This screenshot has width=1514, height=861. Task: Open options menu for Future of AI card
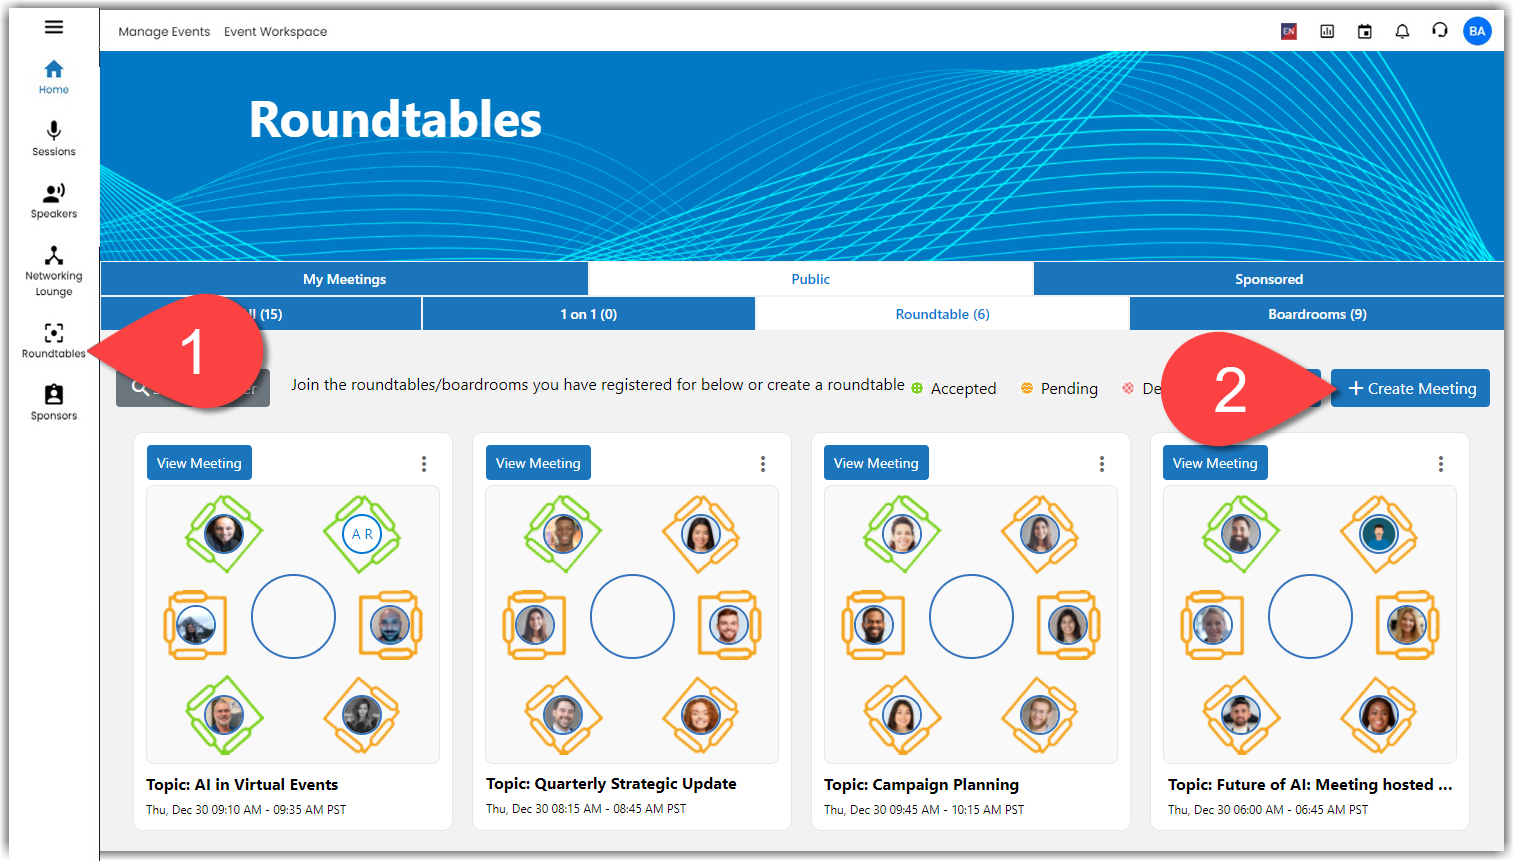coord(1441,463)
